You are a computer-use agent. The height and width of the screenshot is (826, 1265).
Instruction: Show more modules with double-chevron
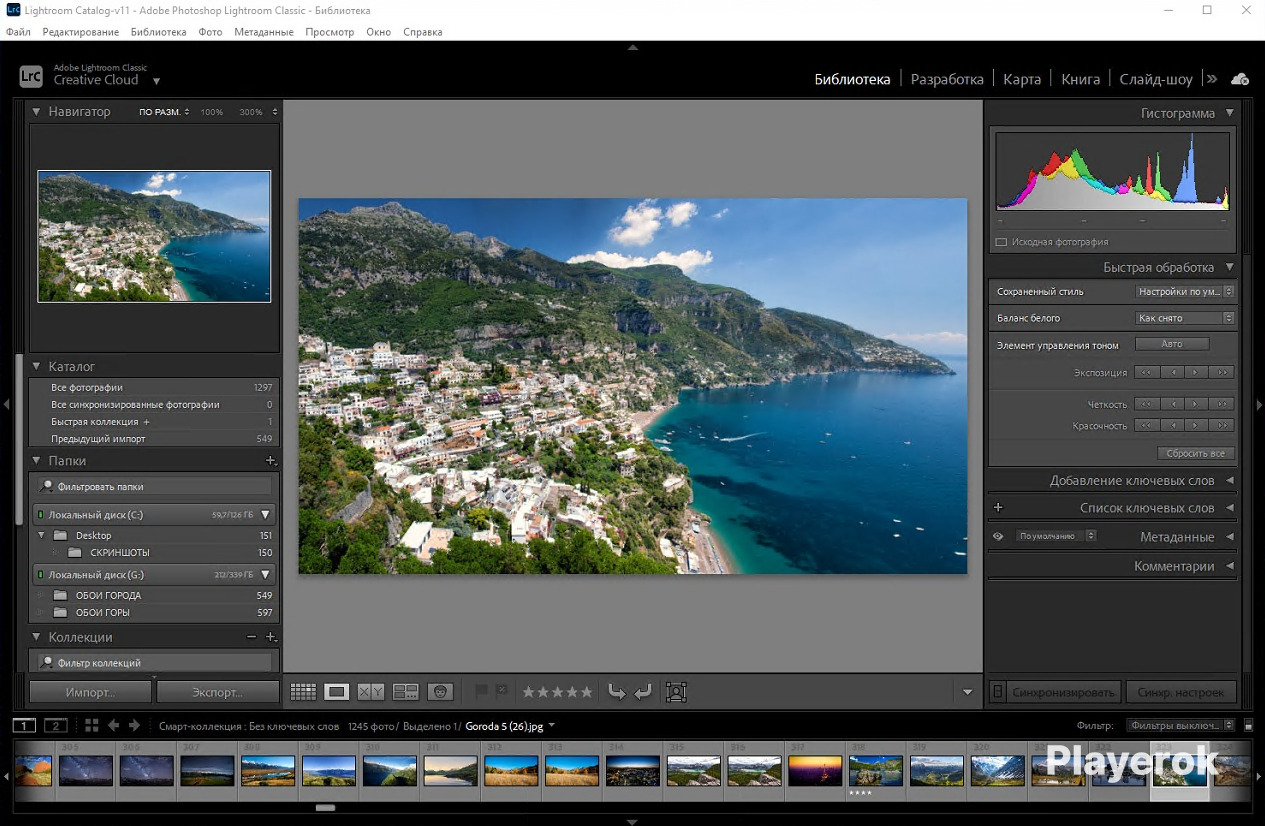click(x=1211, y=79)
